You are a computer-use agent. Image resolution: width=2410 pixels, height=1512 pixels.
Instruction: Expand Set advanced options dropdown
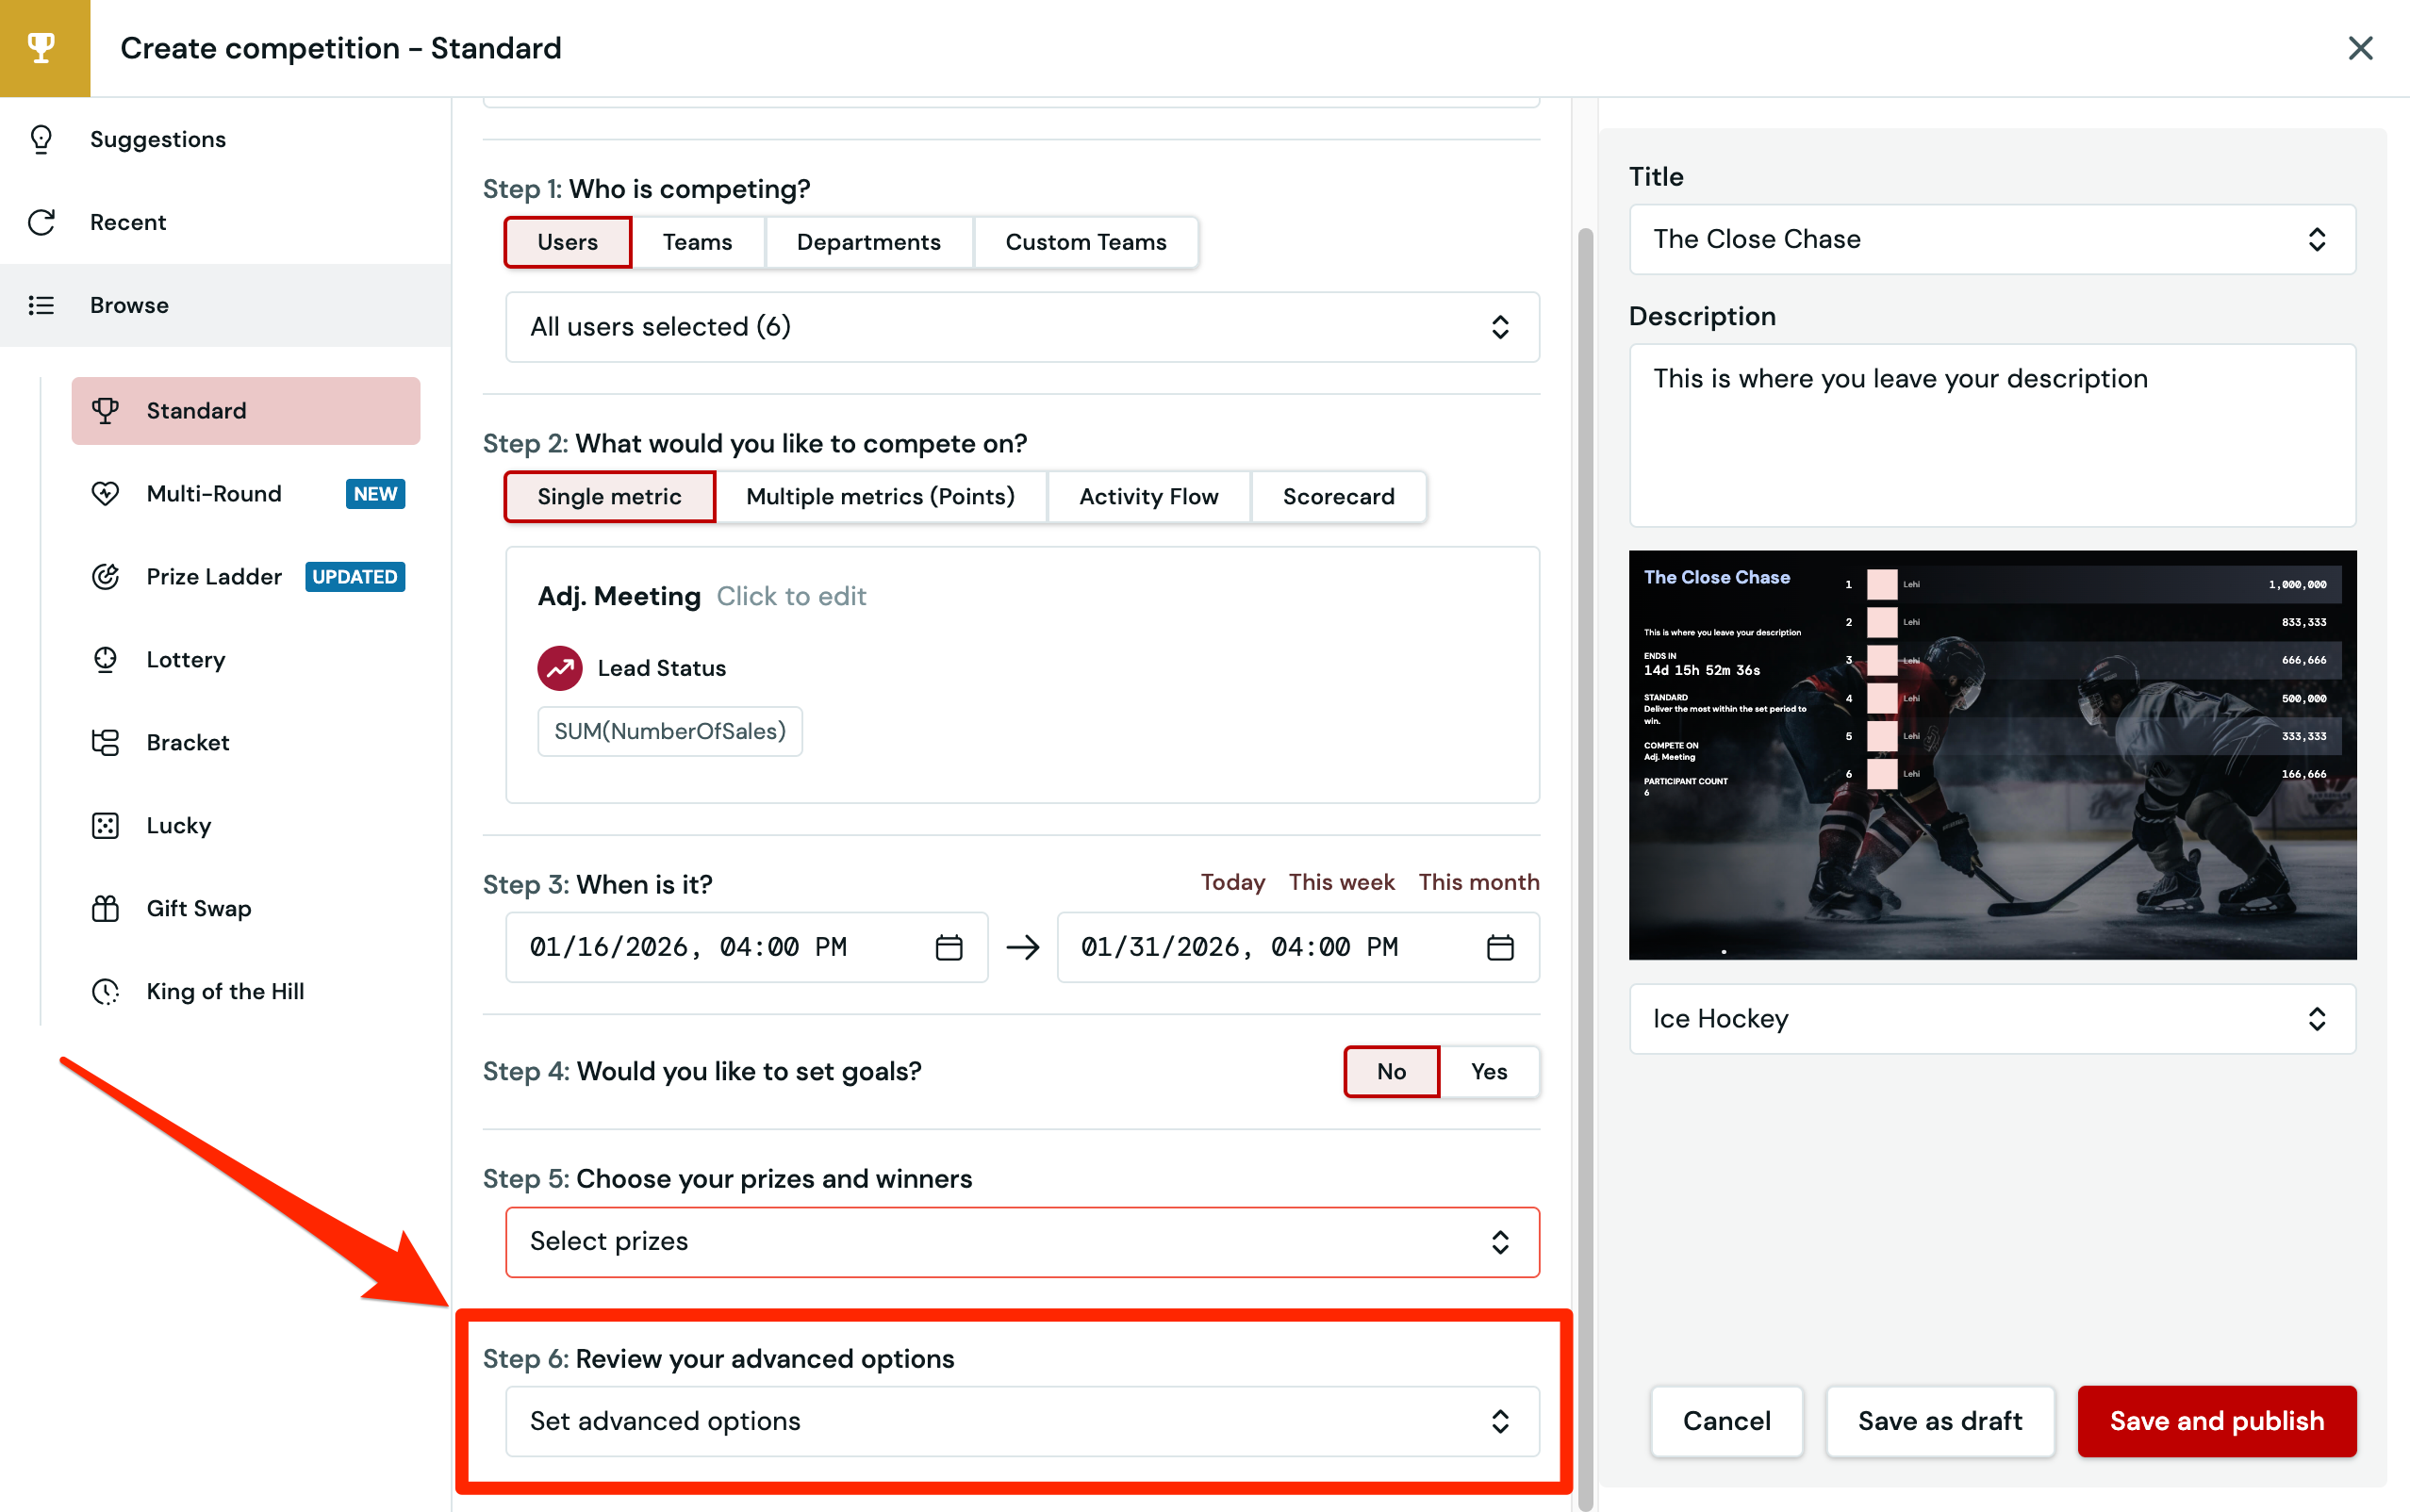[1021, 1421]
